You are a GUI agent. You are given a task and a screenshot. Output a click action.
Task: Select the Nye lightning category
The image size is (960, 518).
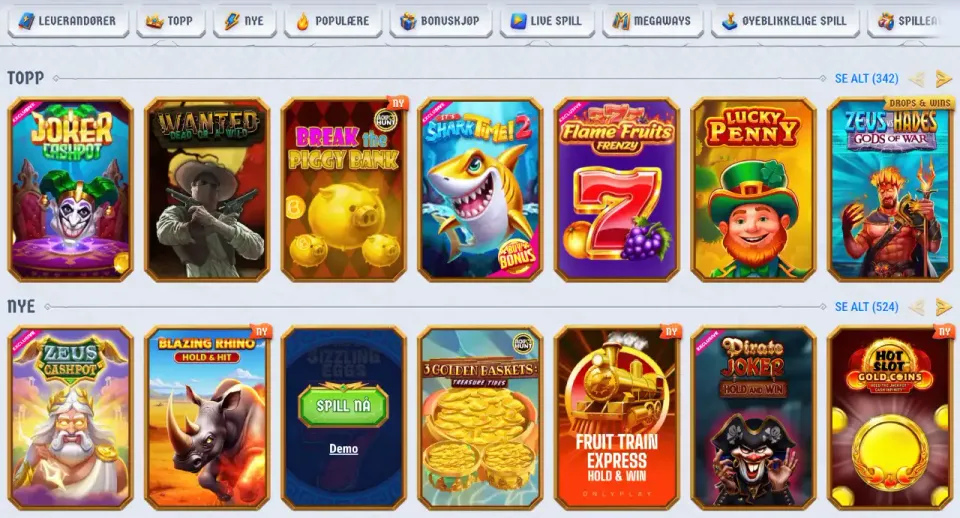pos(244,21)
